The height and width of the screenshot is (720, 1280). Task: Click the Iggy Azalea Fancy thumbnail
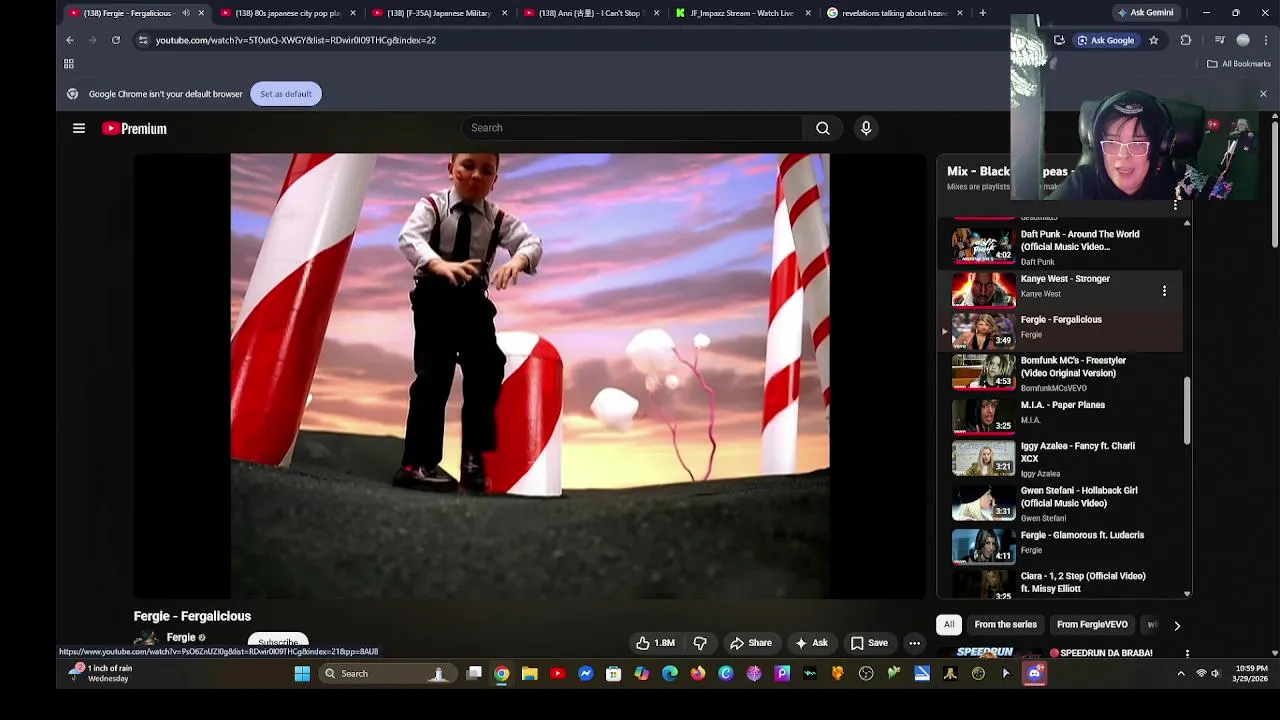(983, 459)
